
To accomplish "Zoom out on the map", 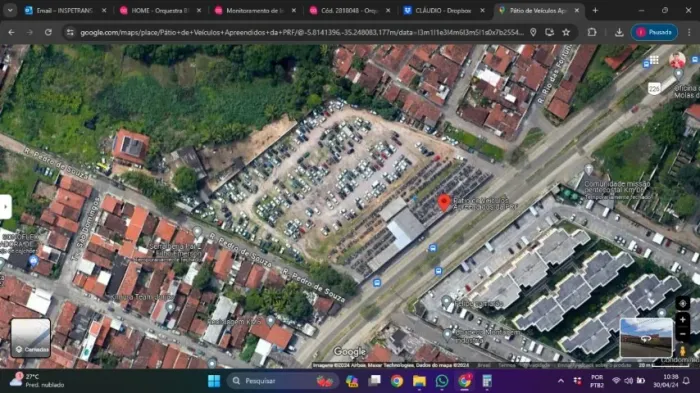I will (x=682, y=334).
